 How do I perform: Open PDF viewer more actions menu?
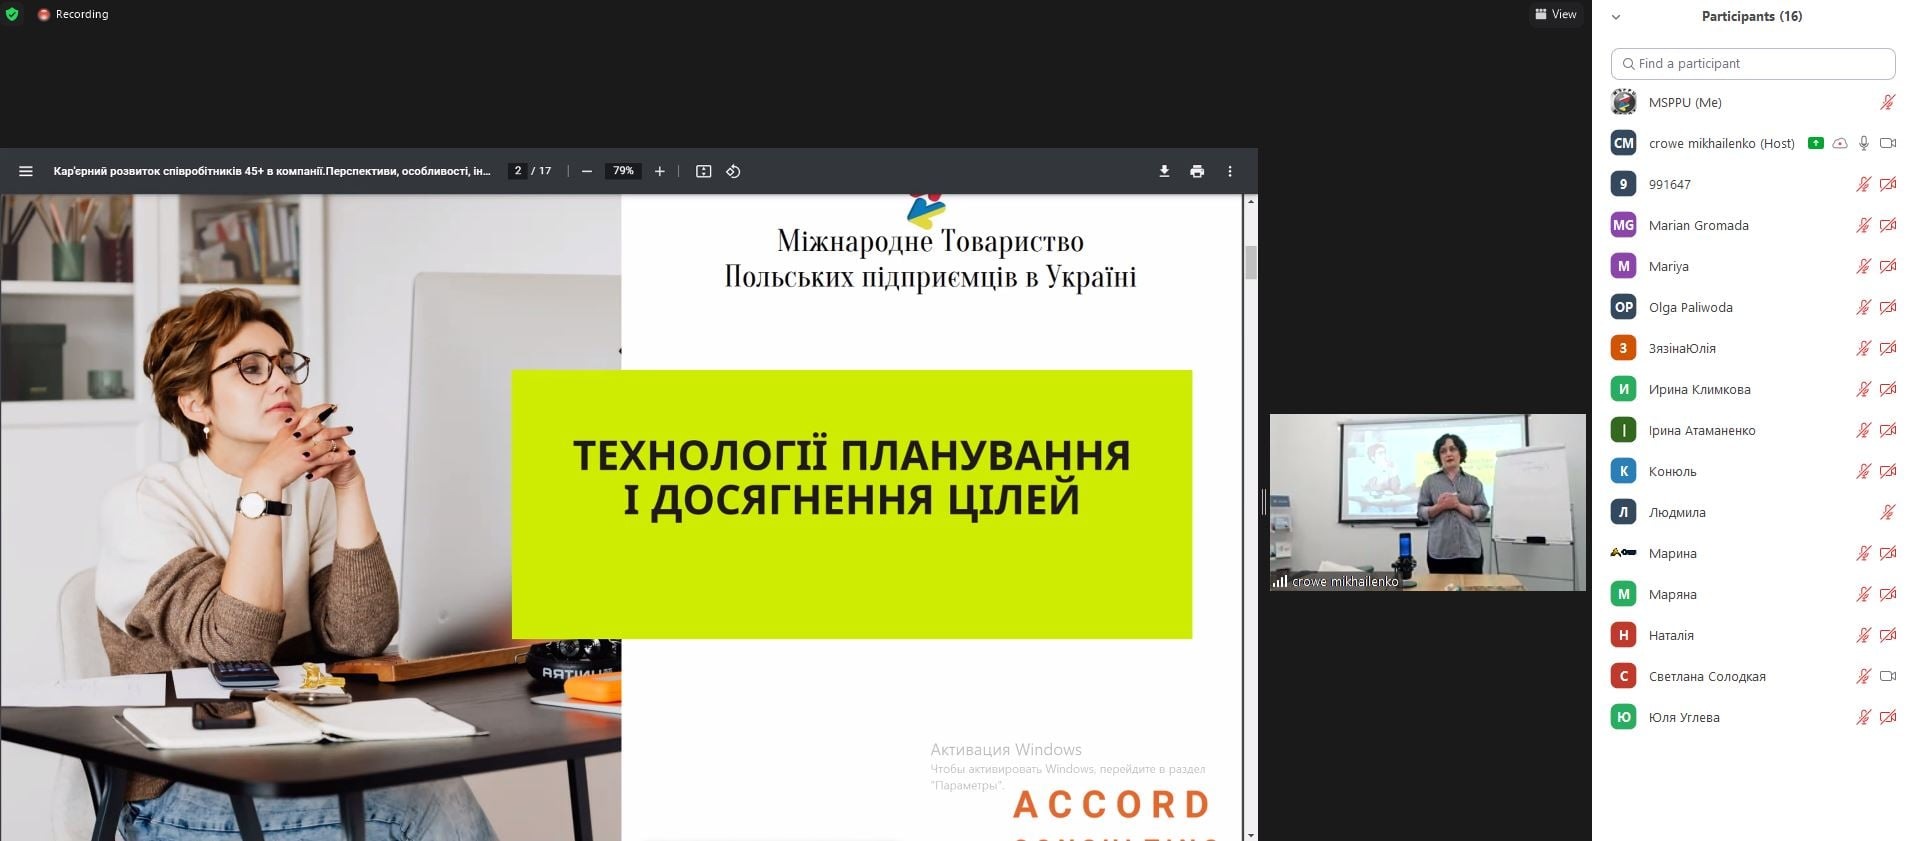tap(1230, 172)
